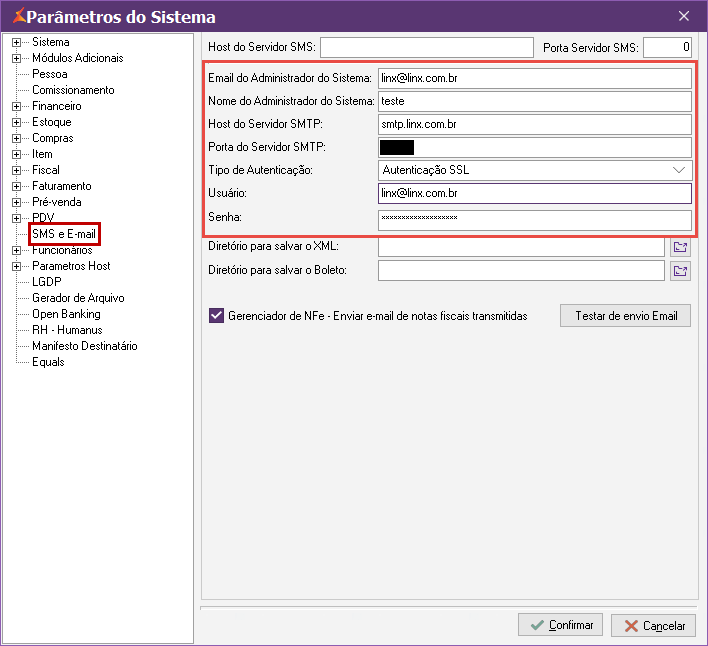Select Manifesto Destinatário tree item

[x=85, y=346]
